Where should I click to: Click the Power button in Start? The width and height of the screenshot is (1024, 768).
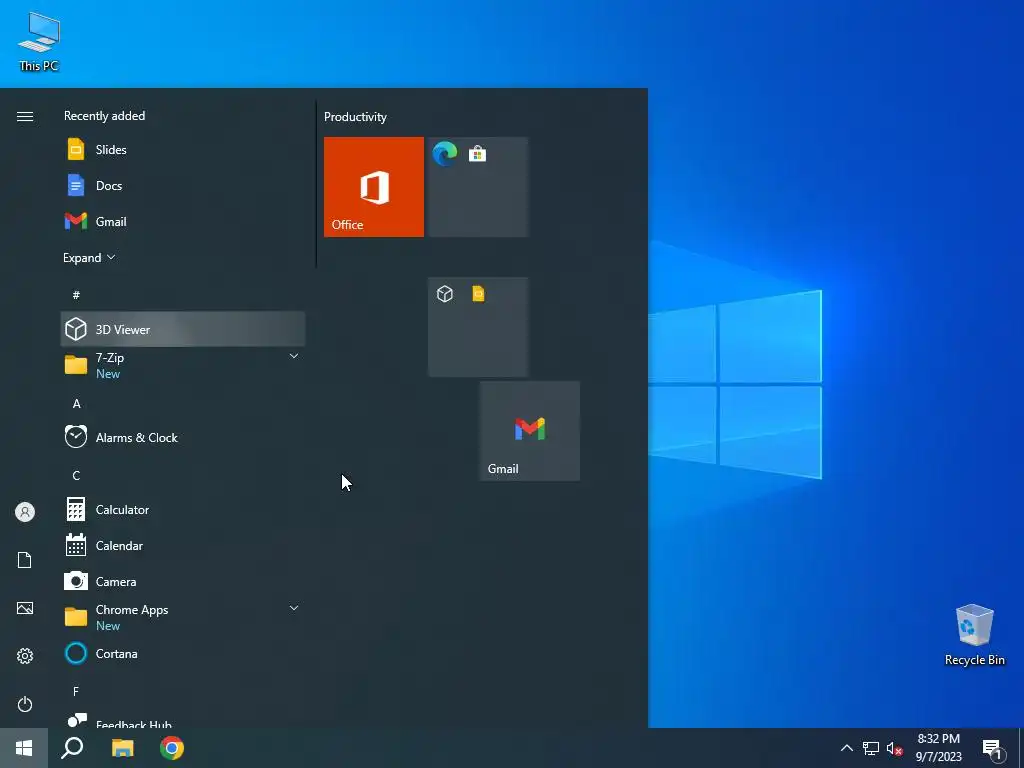point(25,704)
